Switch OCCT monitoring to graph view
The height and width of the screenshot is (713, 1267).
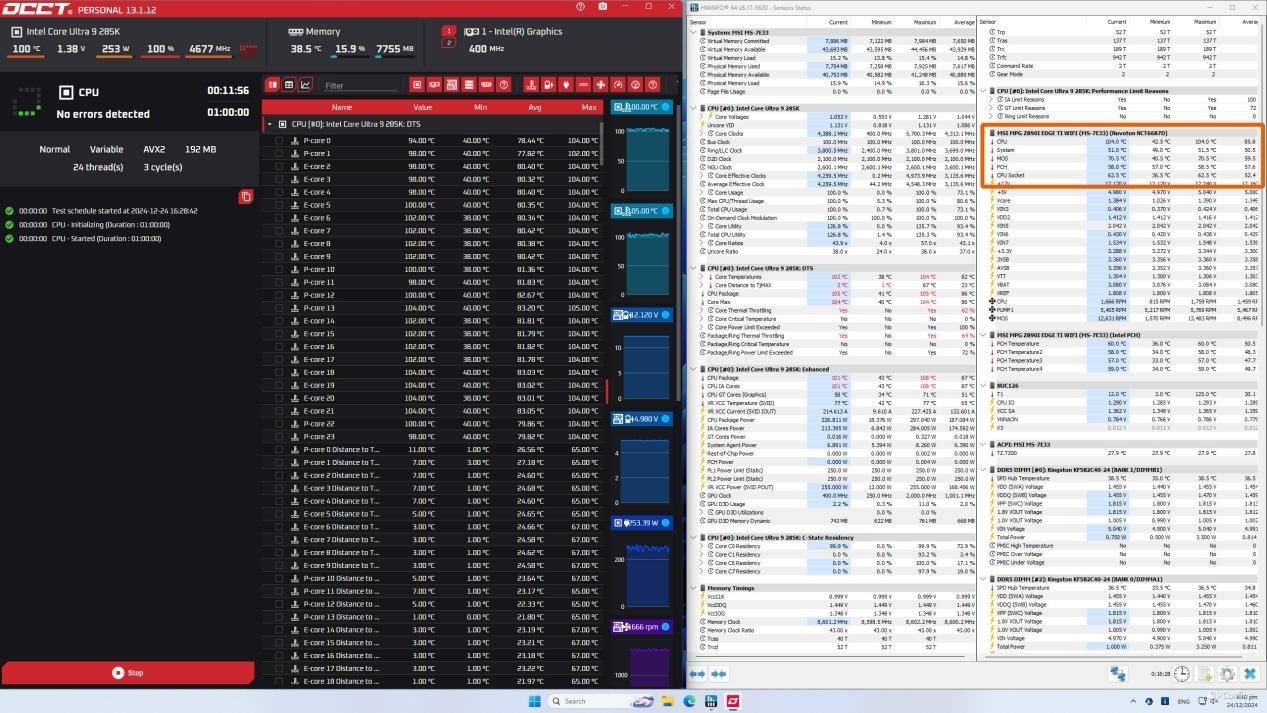click(306, 85)
